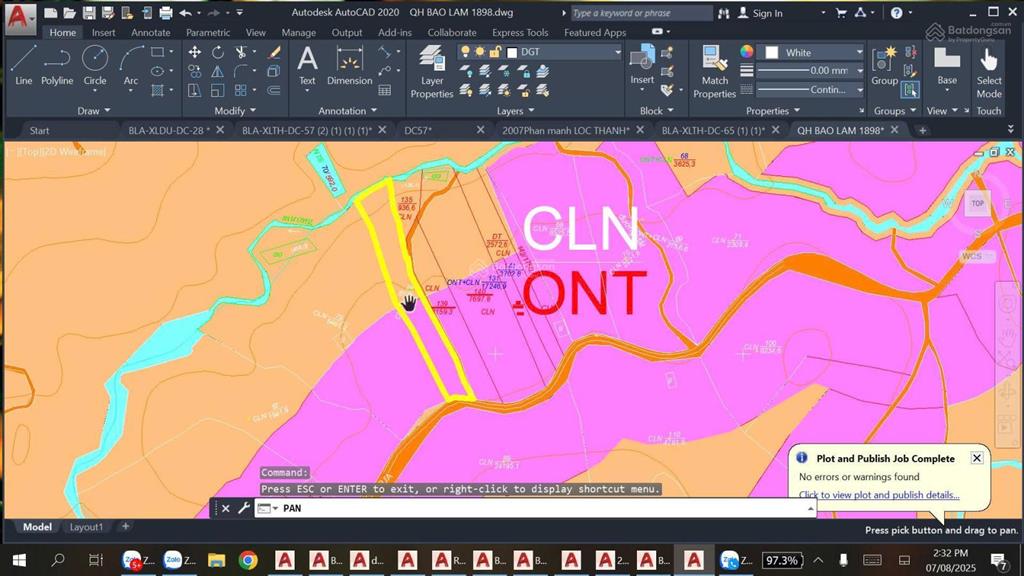Select the Circle tool

click(x=95, y=65)
